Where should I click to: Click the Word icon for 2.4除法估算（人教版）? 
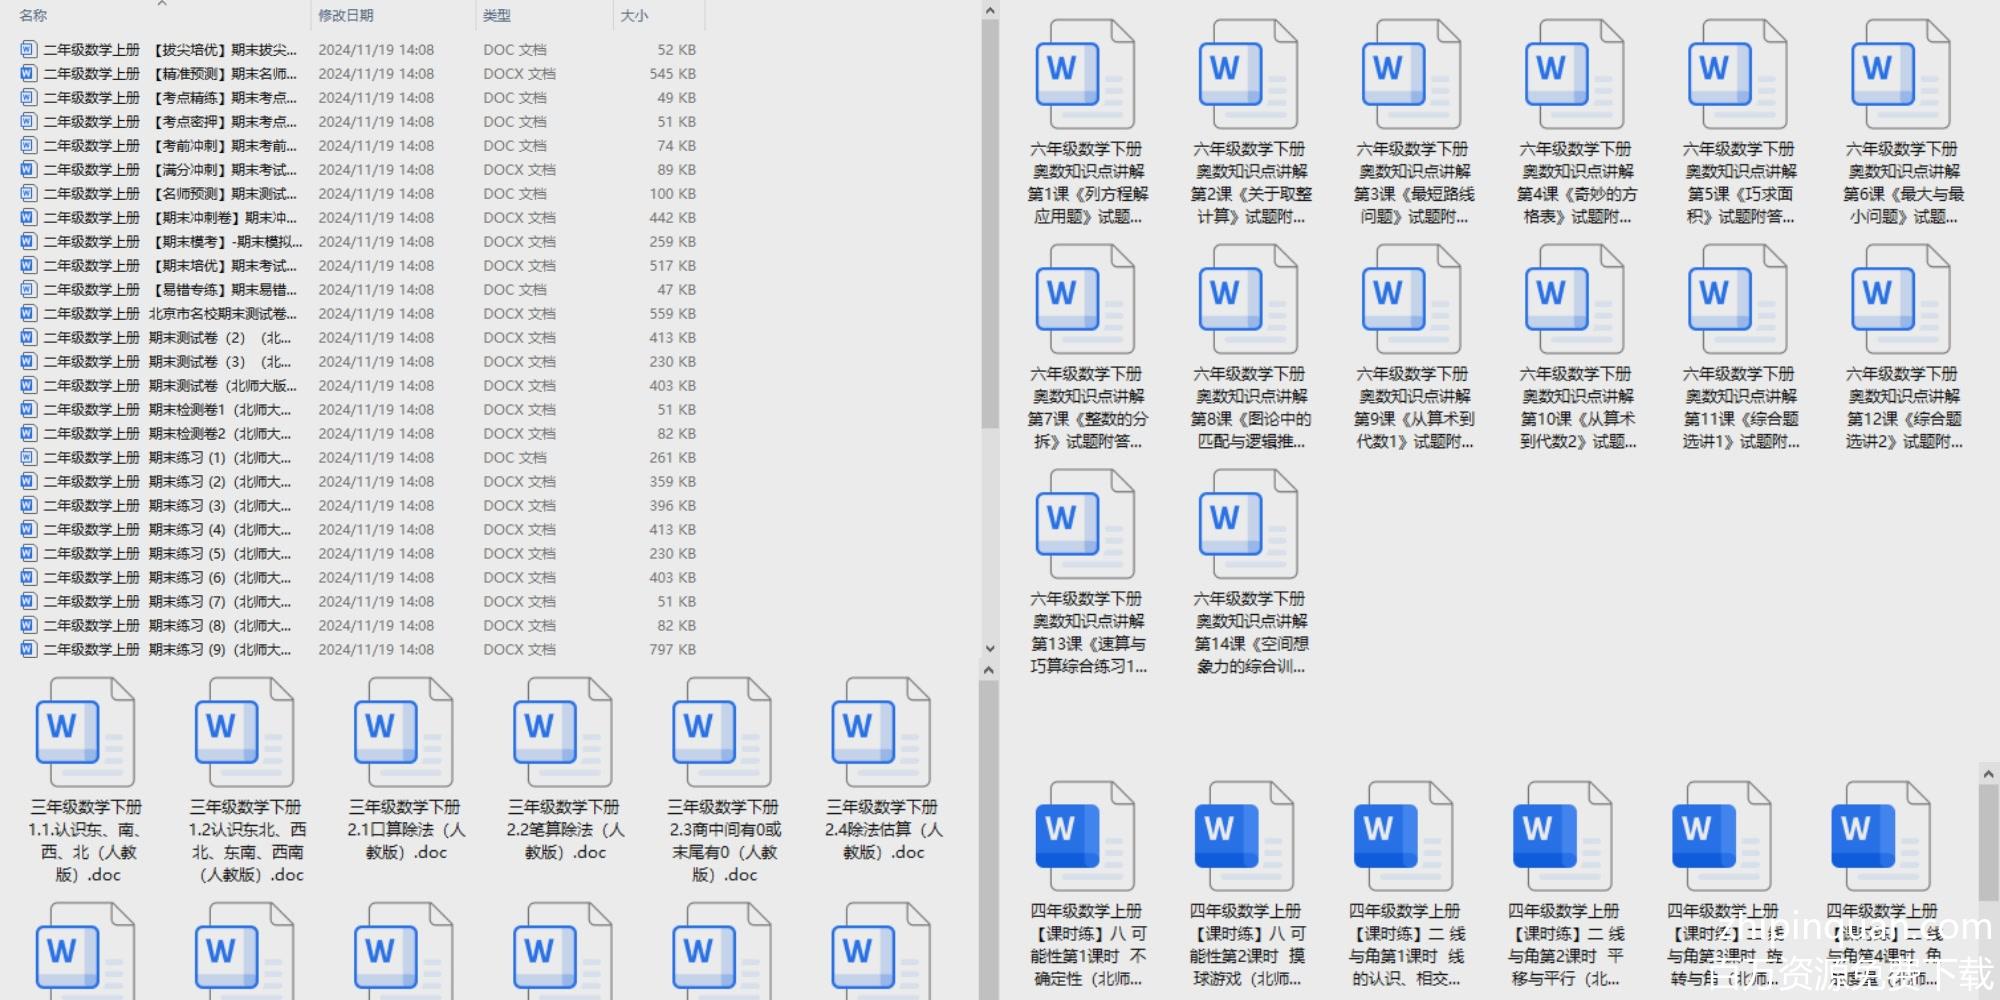880,733
